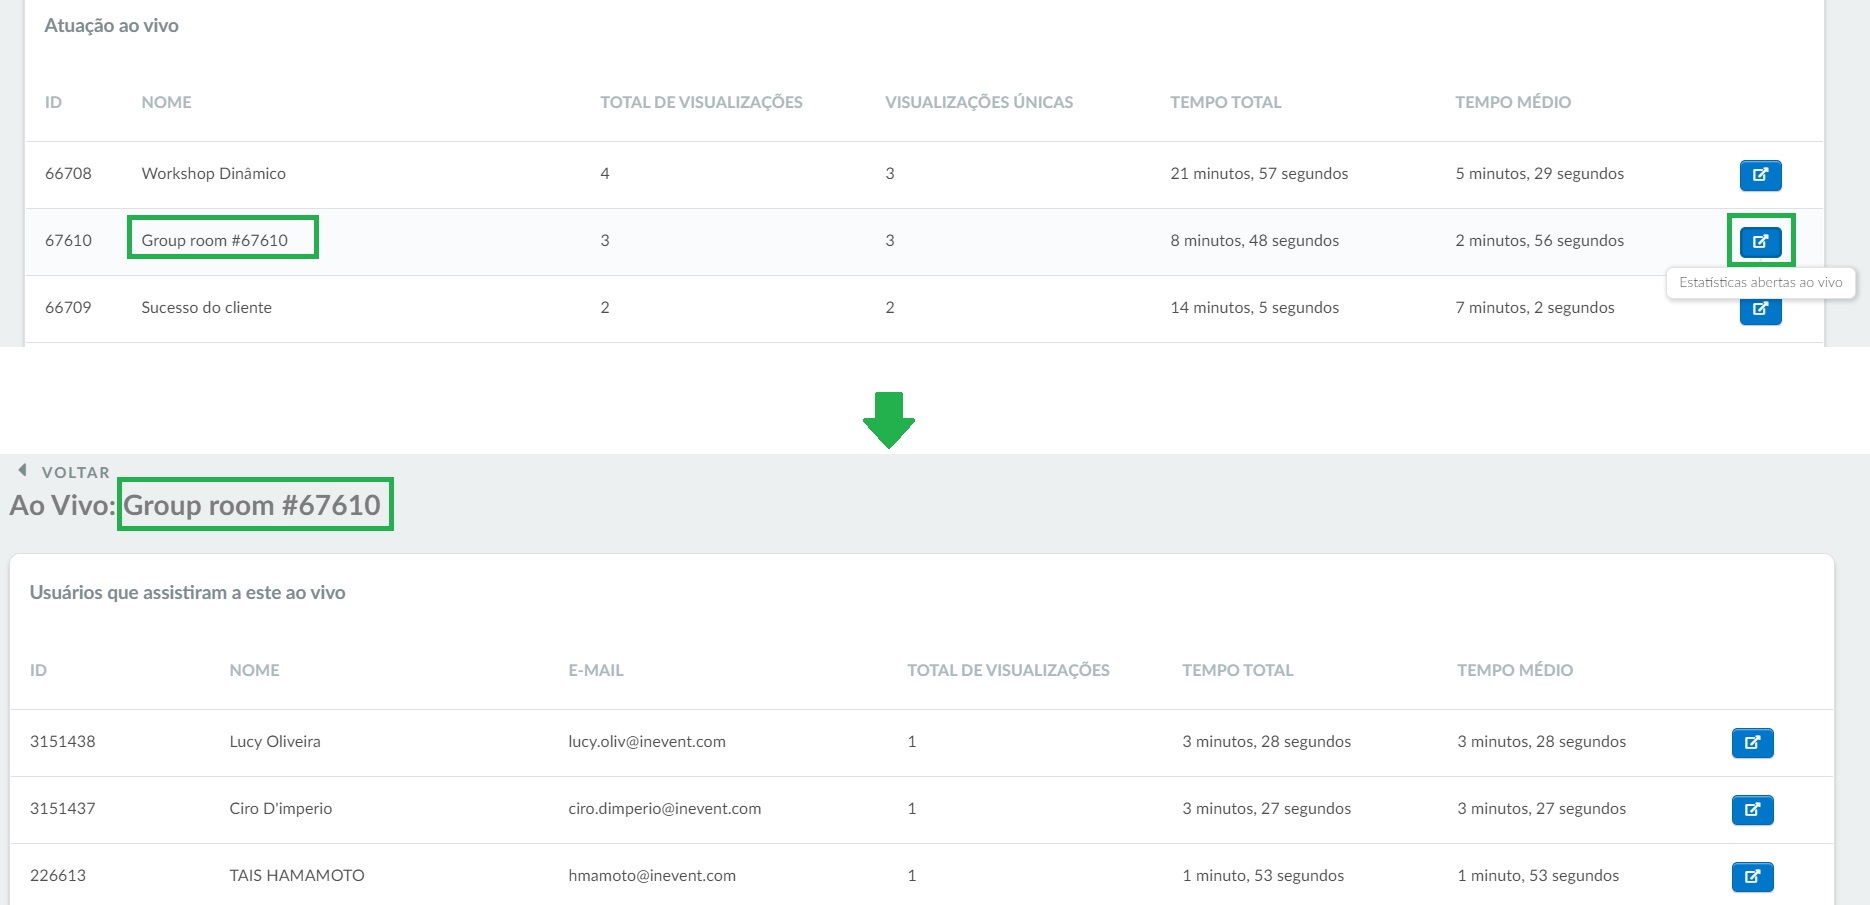
Task: Click 'Atuação ao vivo' section heading
Action: (111, 25)
